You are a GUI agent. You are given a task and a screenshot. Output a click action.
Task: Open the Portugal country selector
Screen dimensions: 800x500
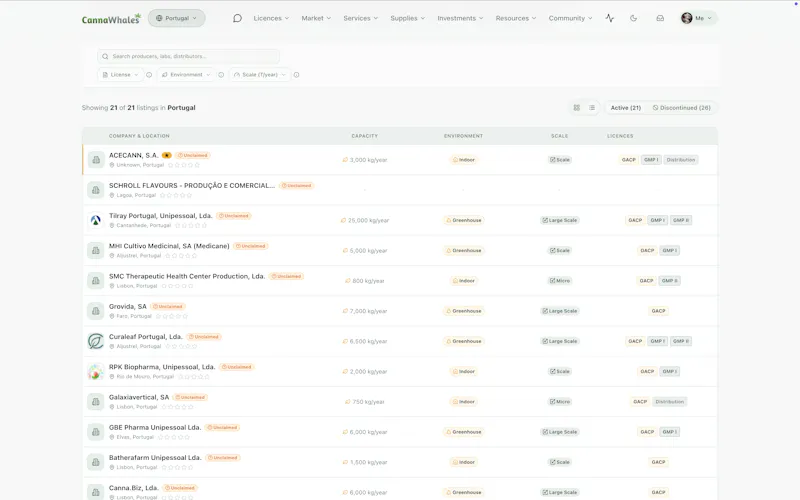tap(177, 18)
